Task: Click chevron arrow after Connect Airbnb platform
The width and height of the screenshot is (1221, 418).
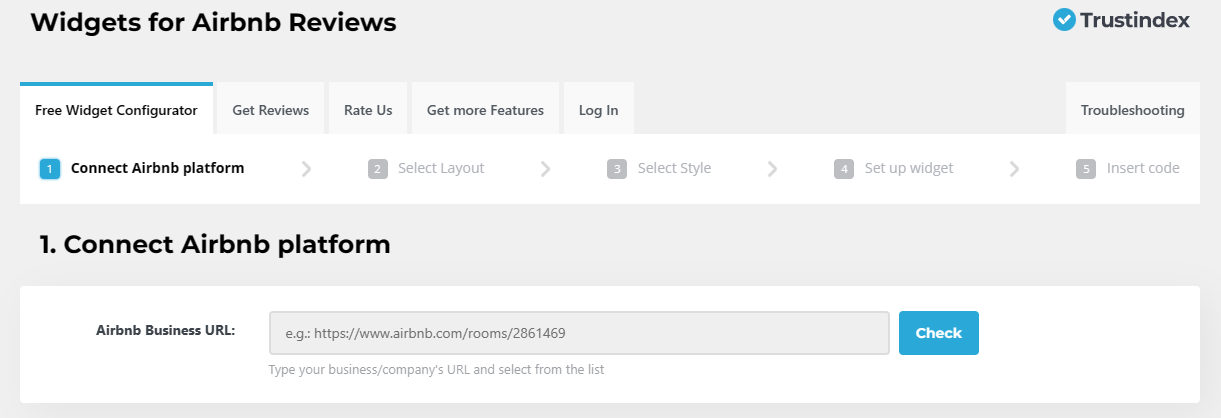Action: (x=306, y=169)
